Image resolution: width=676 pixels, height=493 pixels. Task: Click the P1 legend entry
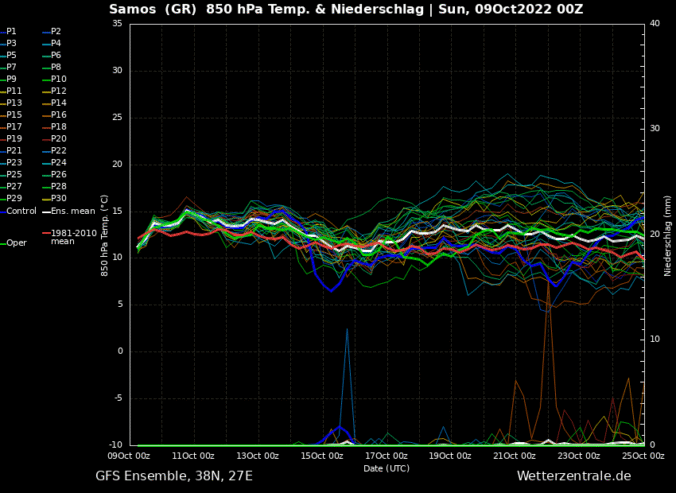coord(12,32)
